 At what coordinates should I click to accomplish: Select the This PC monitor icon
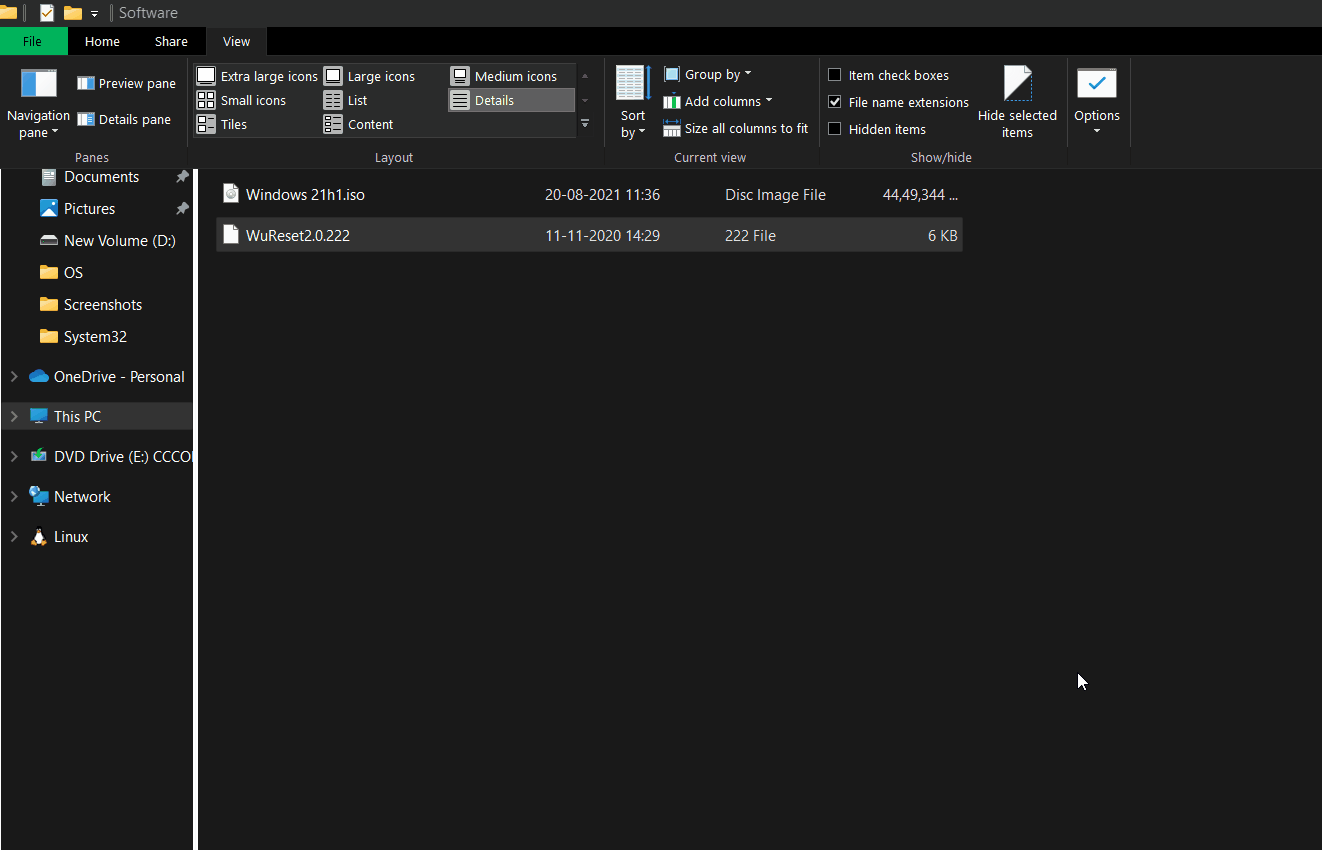(x=39, y=416)
